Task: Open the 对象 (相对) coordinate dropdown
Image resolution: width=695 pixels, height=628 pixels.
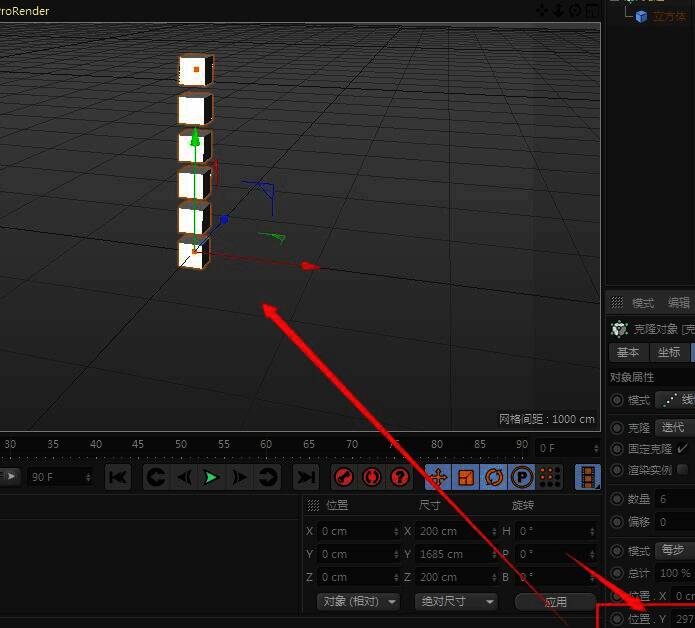Action: (x=358, y=601)
